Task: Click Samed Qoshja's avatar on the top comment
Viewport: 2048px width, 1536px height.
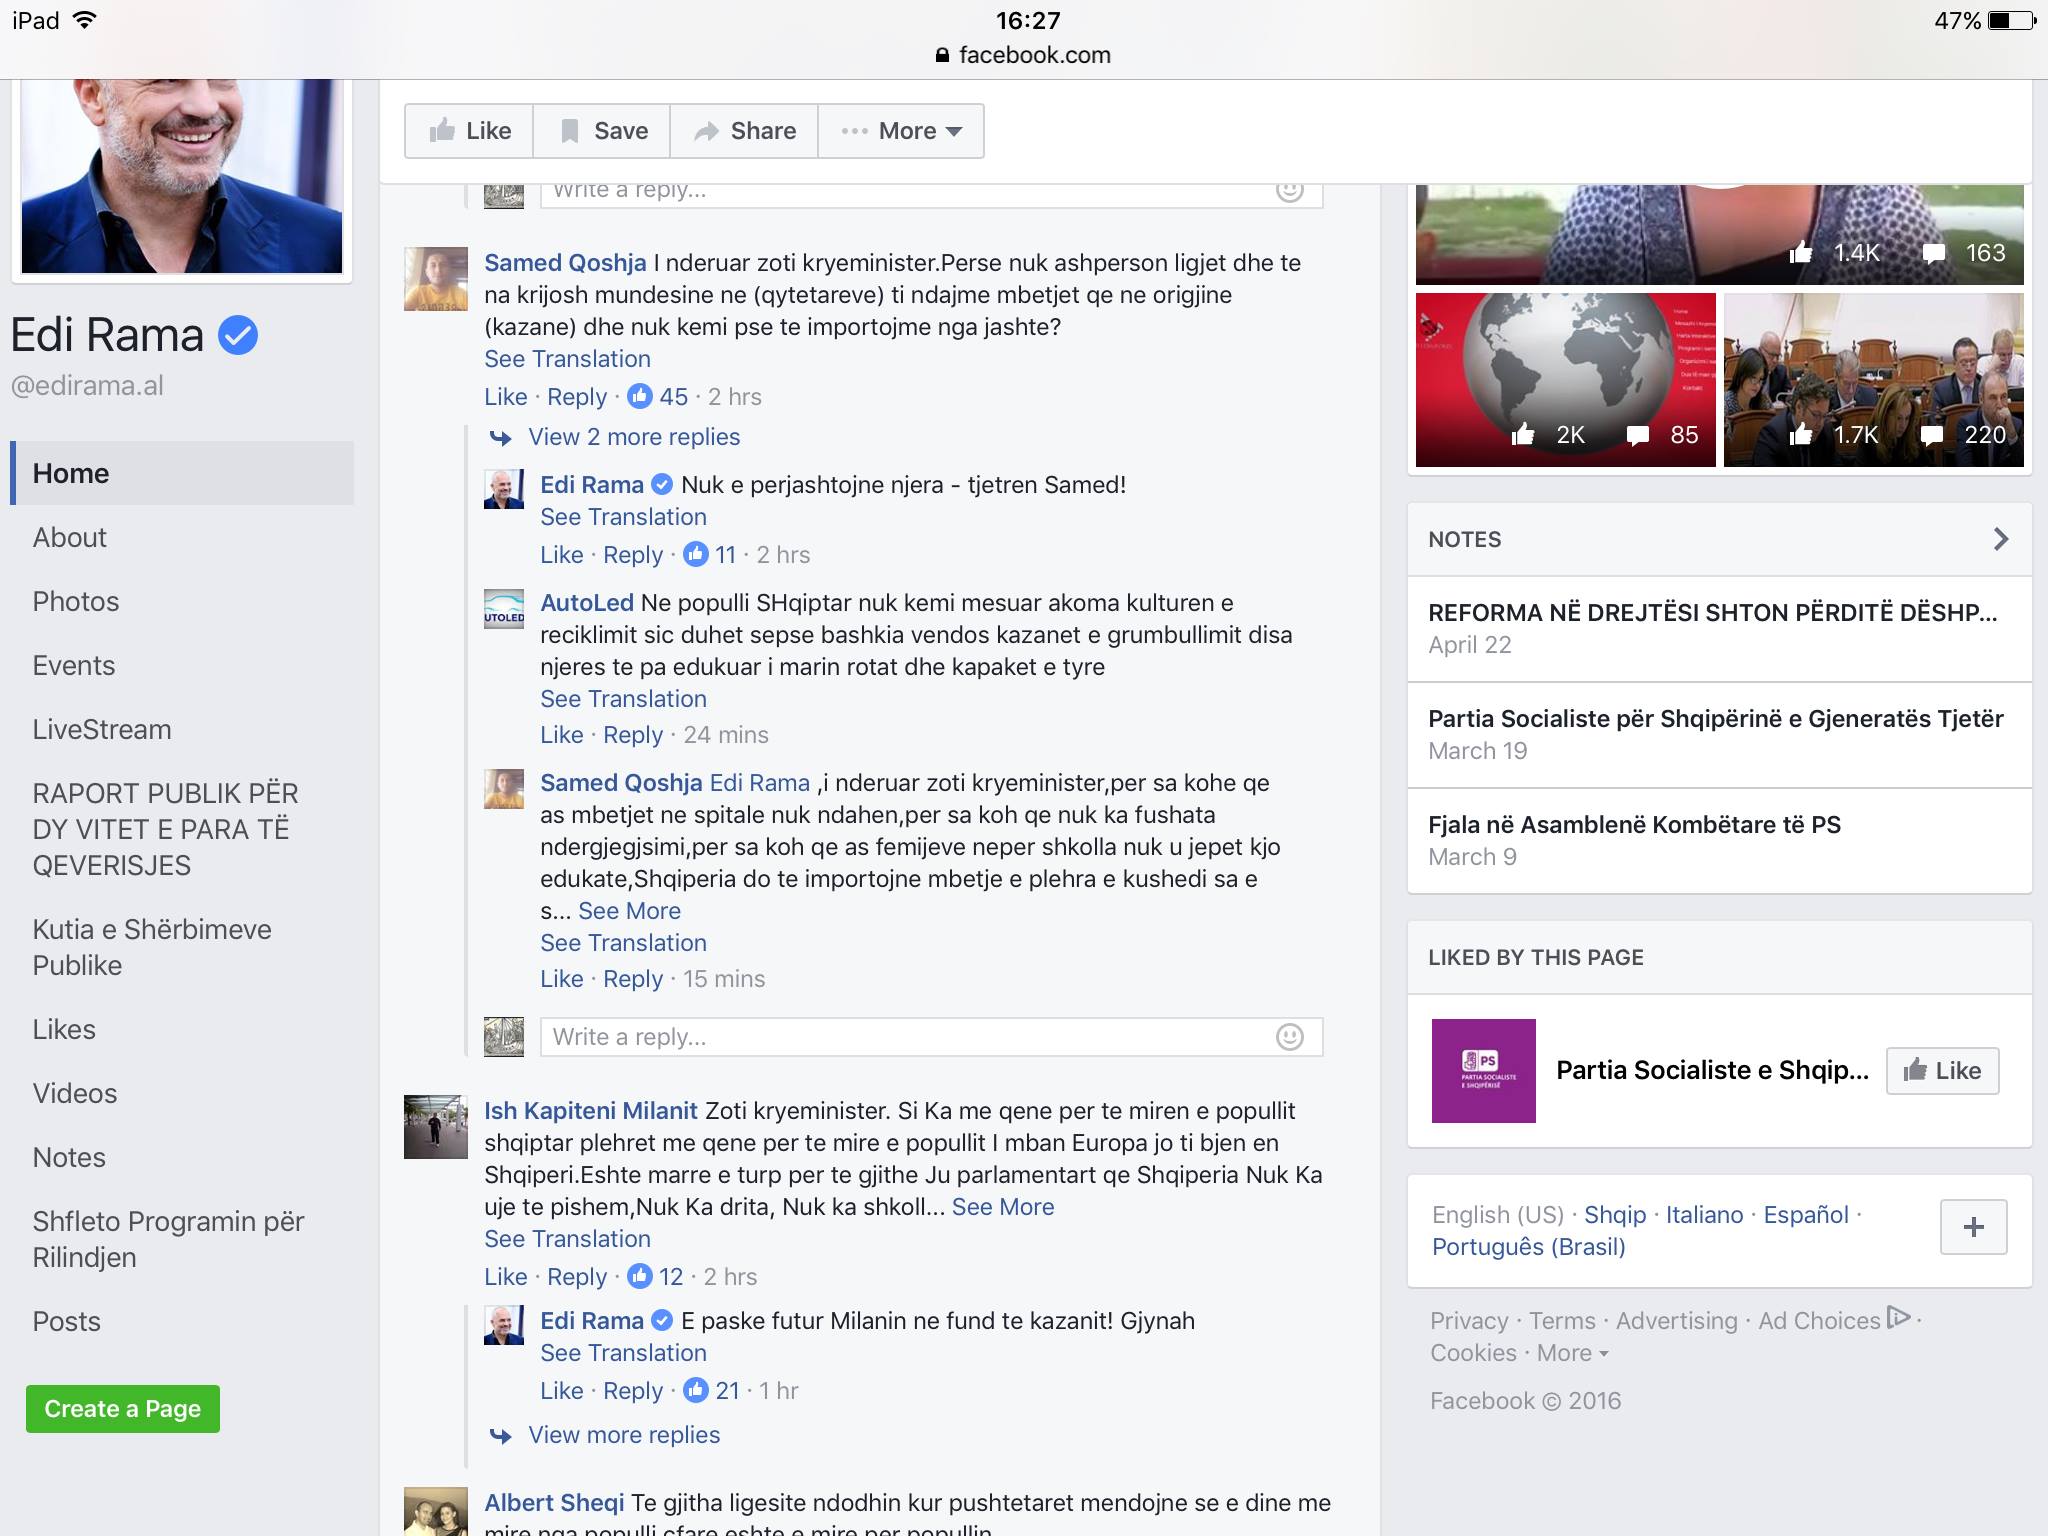Action: pos(436,279)
